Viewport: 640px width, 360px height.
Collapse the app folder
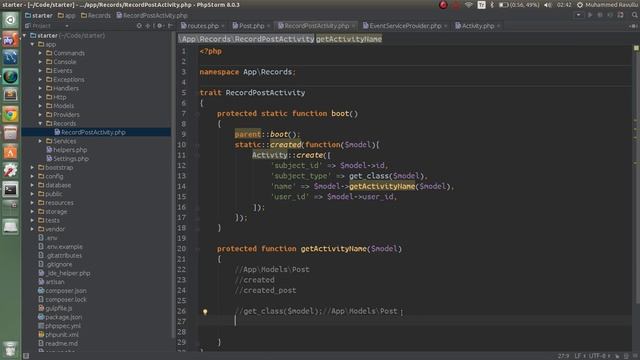coord(33,44)
